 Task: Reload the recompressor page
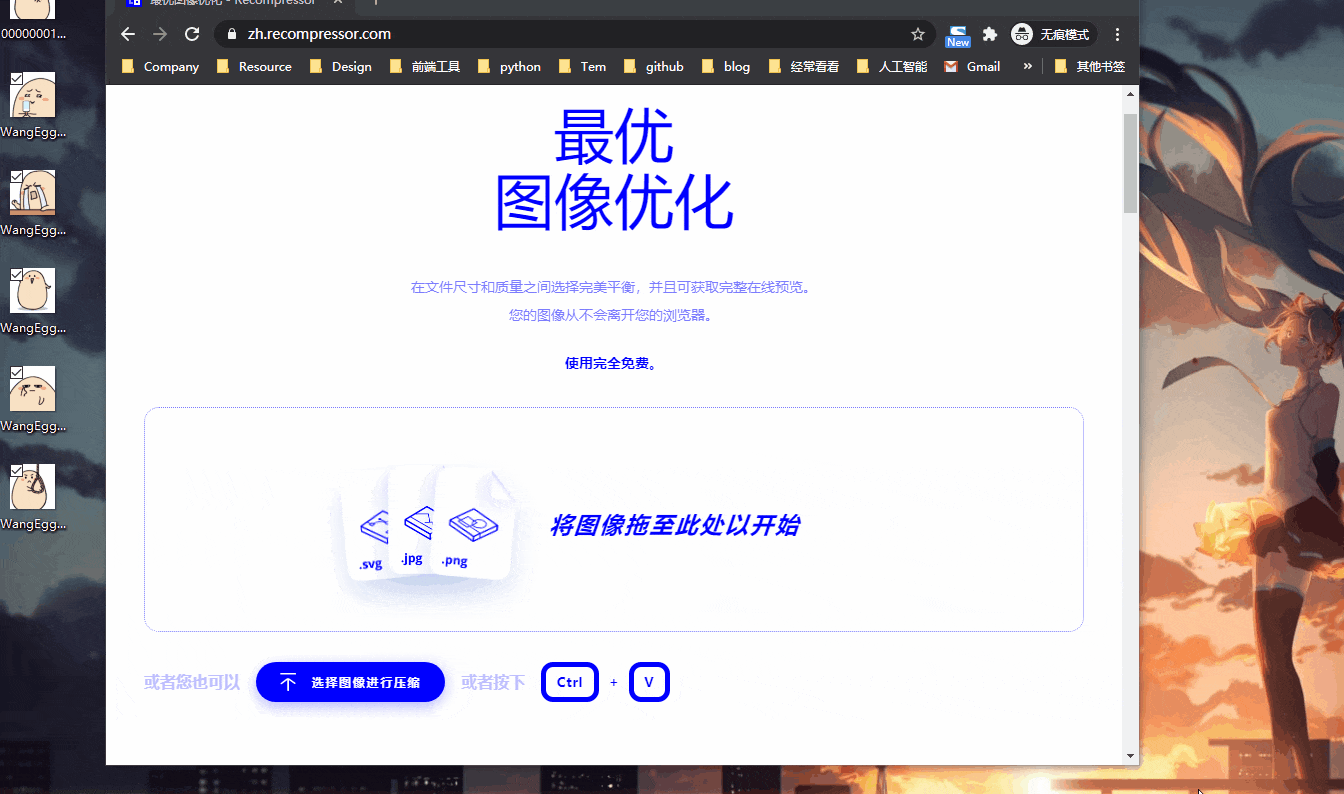192,34
